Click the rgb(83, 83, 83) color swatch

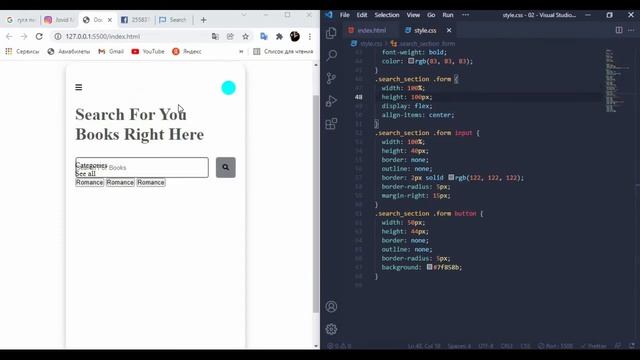411,61
